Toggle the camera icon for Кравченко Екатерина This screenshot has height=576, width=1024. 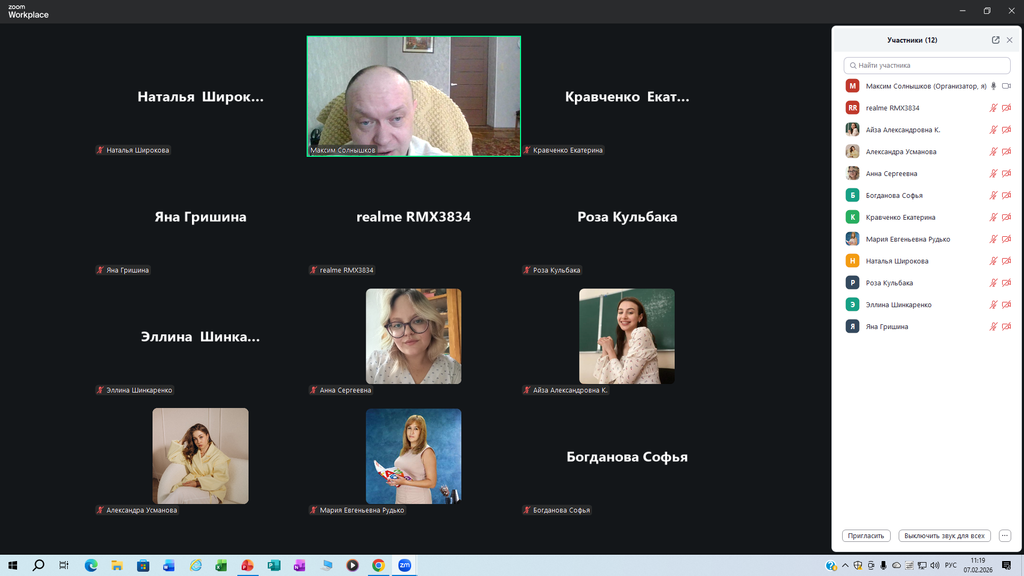(1007, 217)
